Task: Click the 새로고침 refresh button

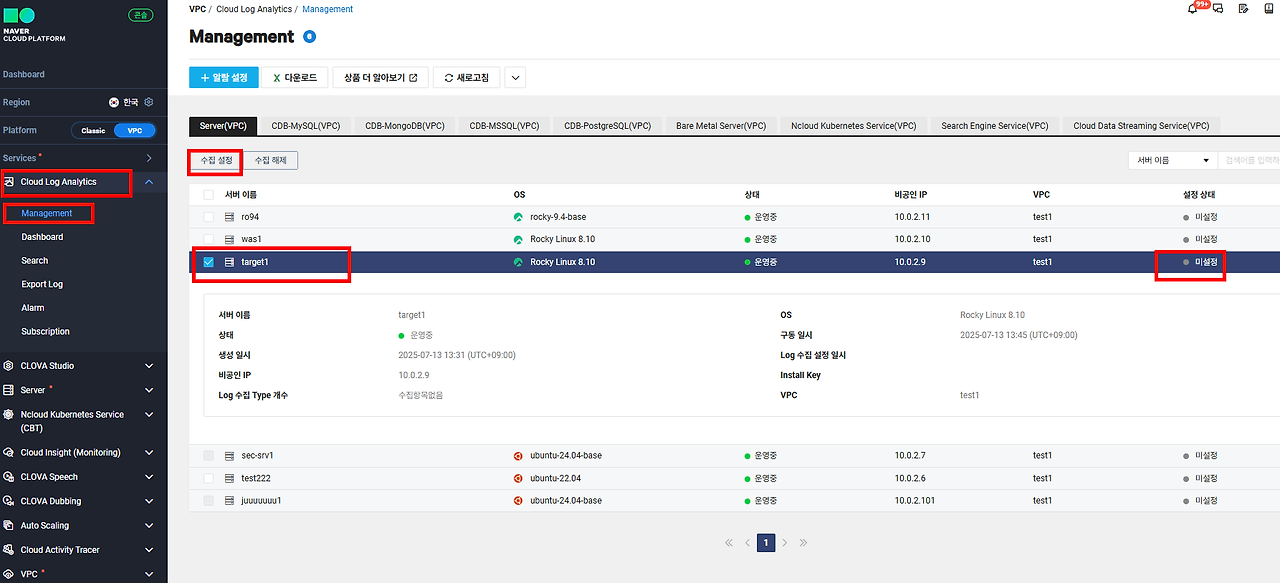Action: pyautogui.click(x=466, y=77)
